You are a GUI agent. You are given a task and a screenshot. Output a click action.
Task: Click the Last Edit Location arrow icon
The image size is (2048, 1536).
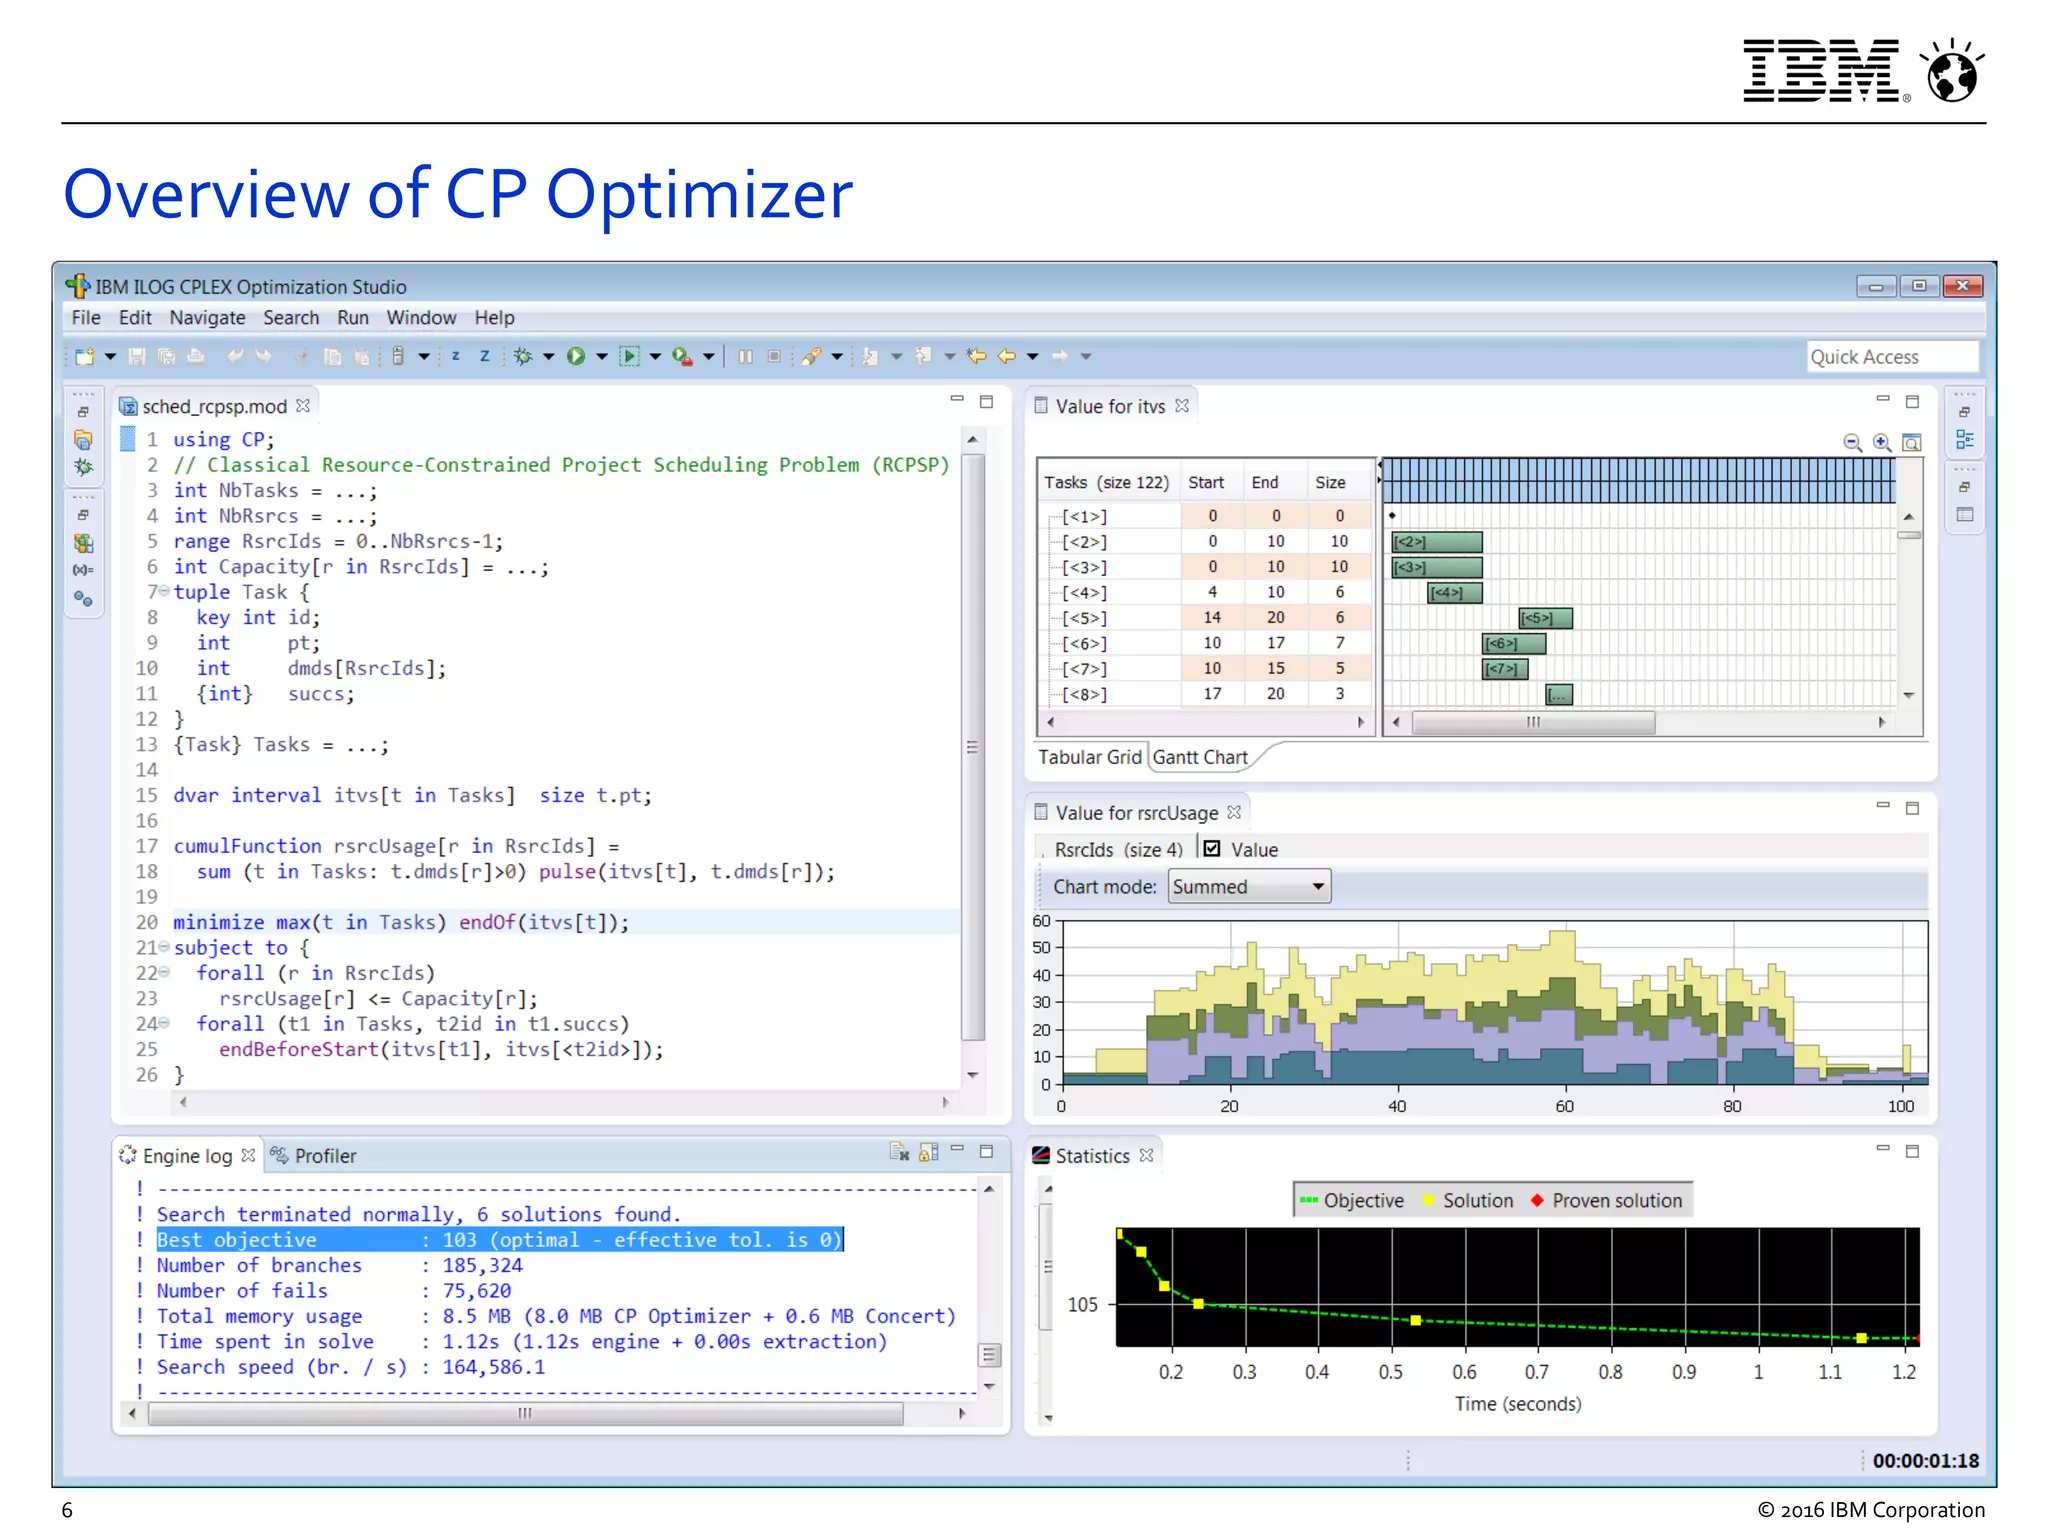[x=976, y=356]
